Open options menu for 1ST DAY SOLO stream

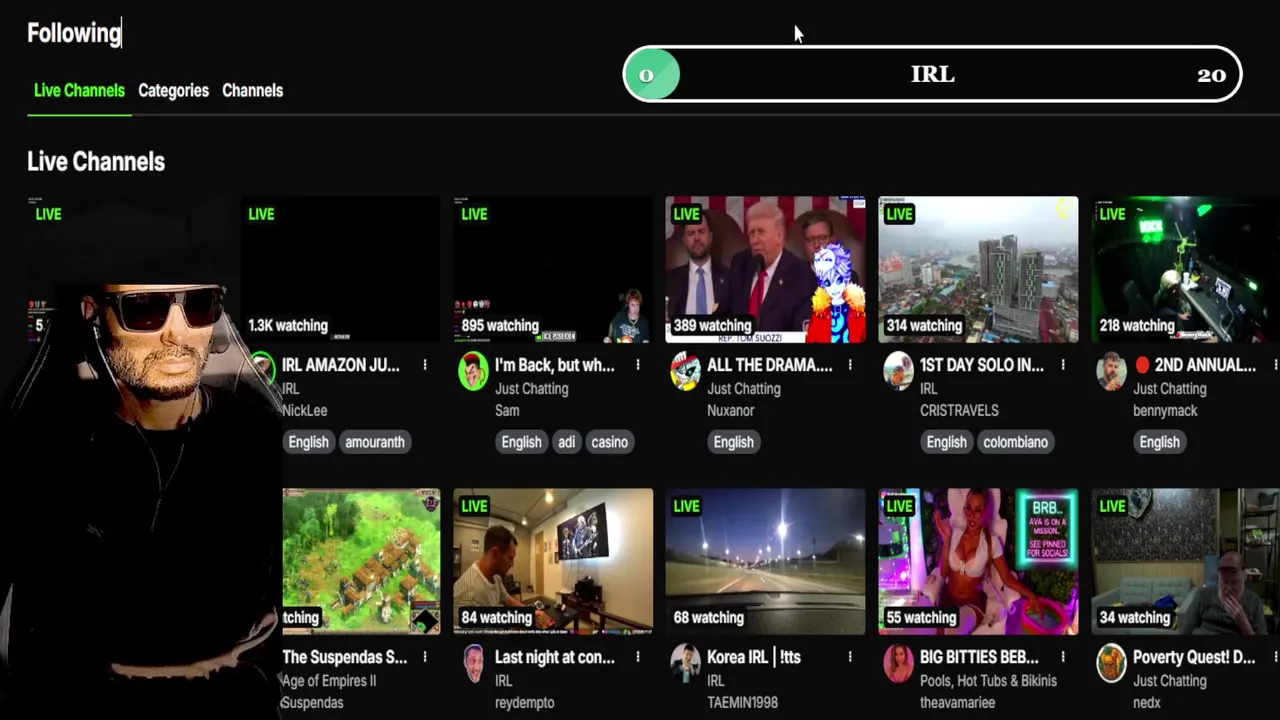1063,365
